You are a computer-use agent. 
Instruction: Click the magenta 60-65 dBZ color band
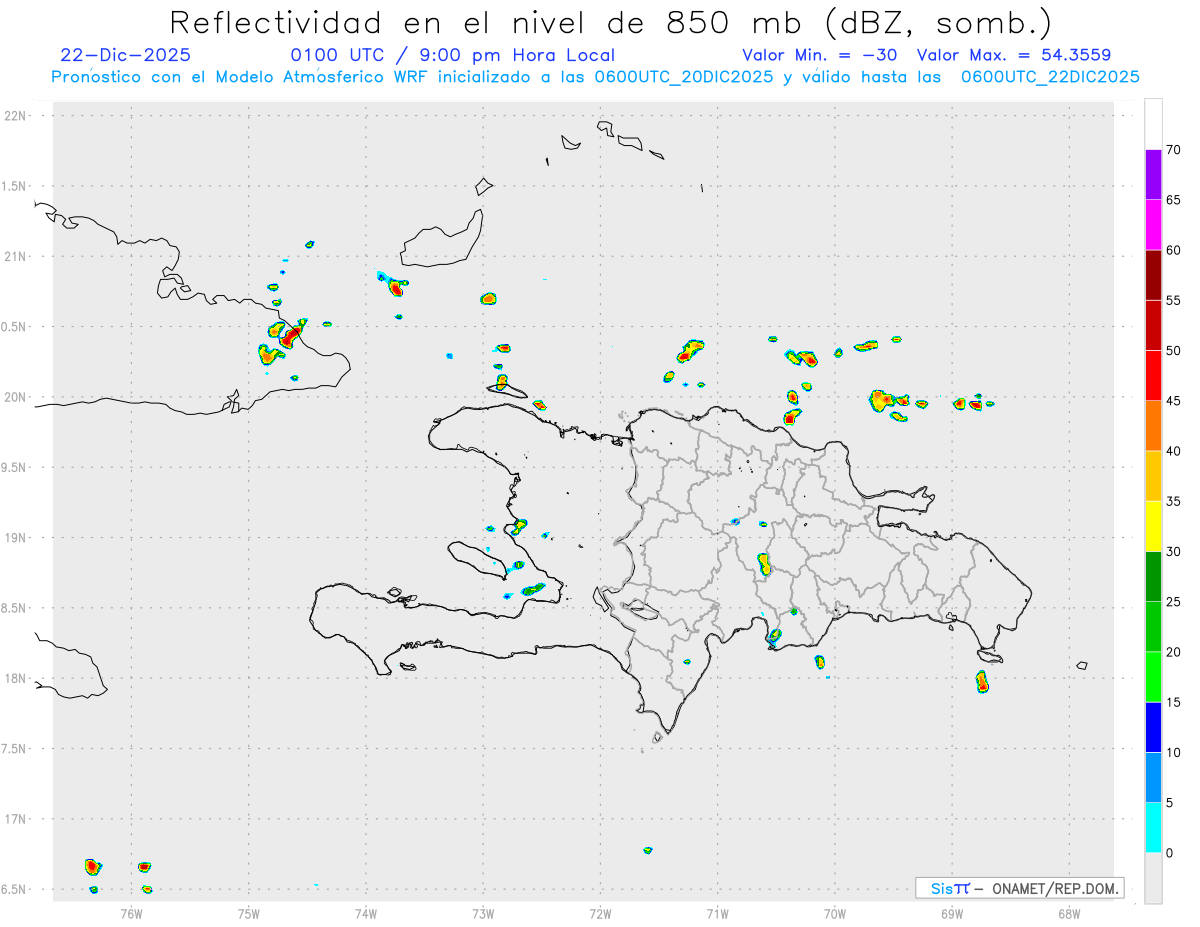(x=1153, y=225)
